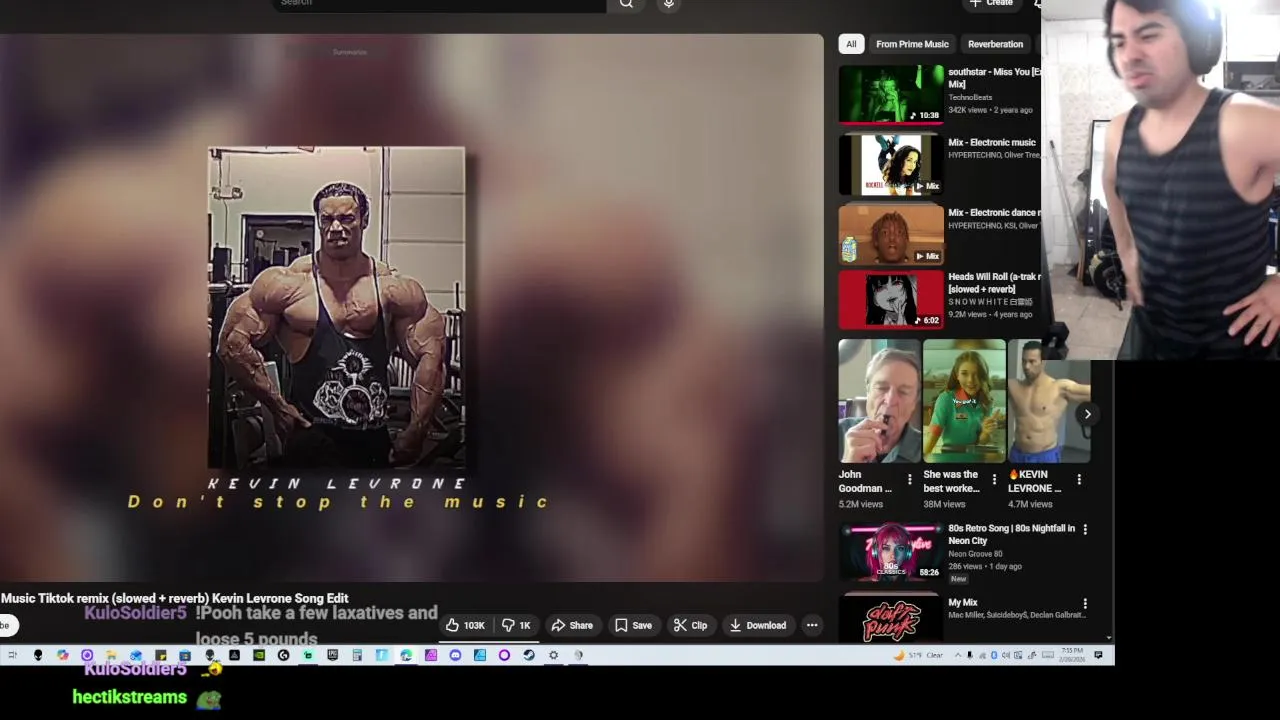
Task: Open Microsoft Store taskbar icon
Action: coord(185,655)
